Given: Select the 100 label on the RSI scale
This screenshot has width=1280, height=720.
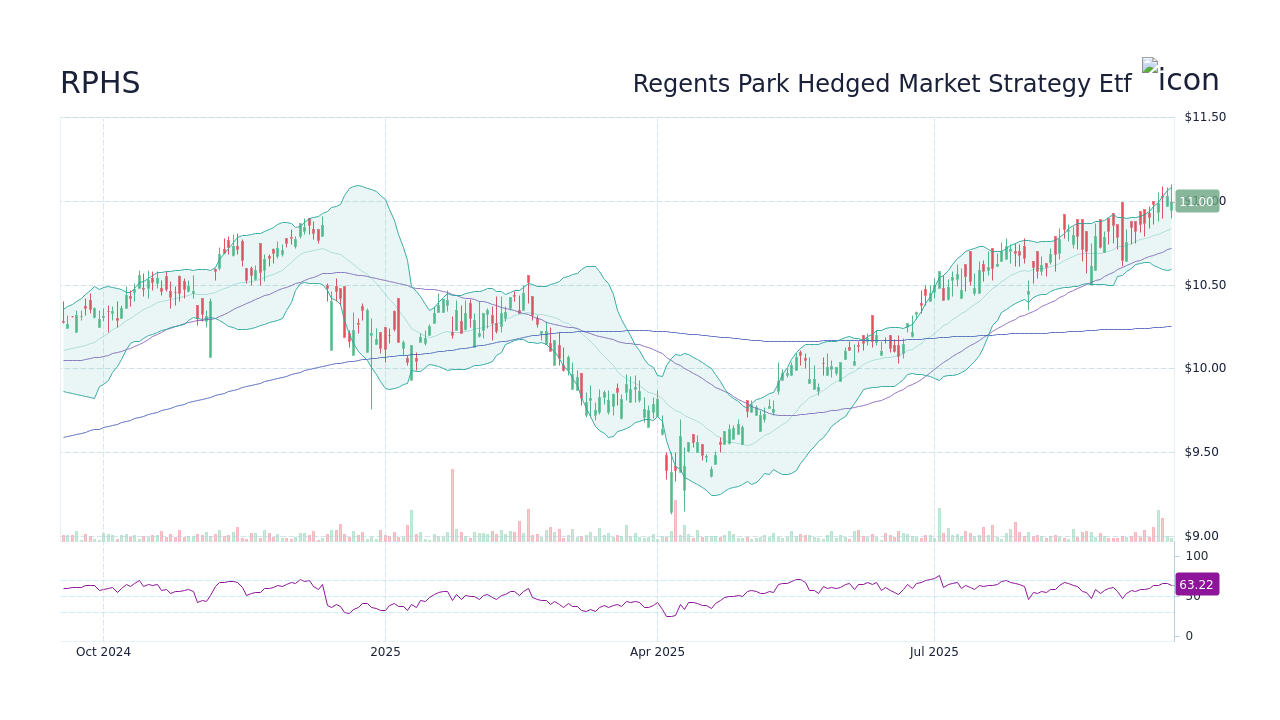Looking at the screenshot, I should [x=1197, y=556].
